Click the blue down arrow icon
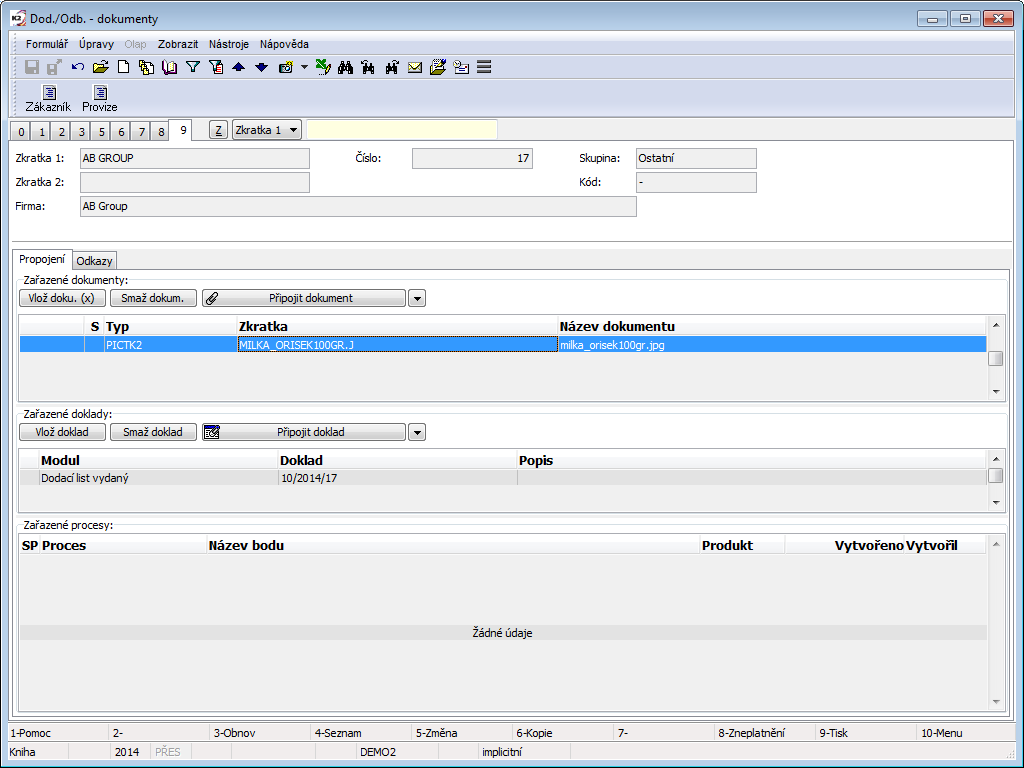The height and width of the screenshot is (768, 1024). [261, 68]
